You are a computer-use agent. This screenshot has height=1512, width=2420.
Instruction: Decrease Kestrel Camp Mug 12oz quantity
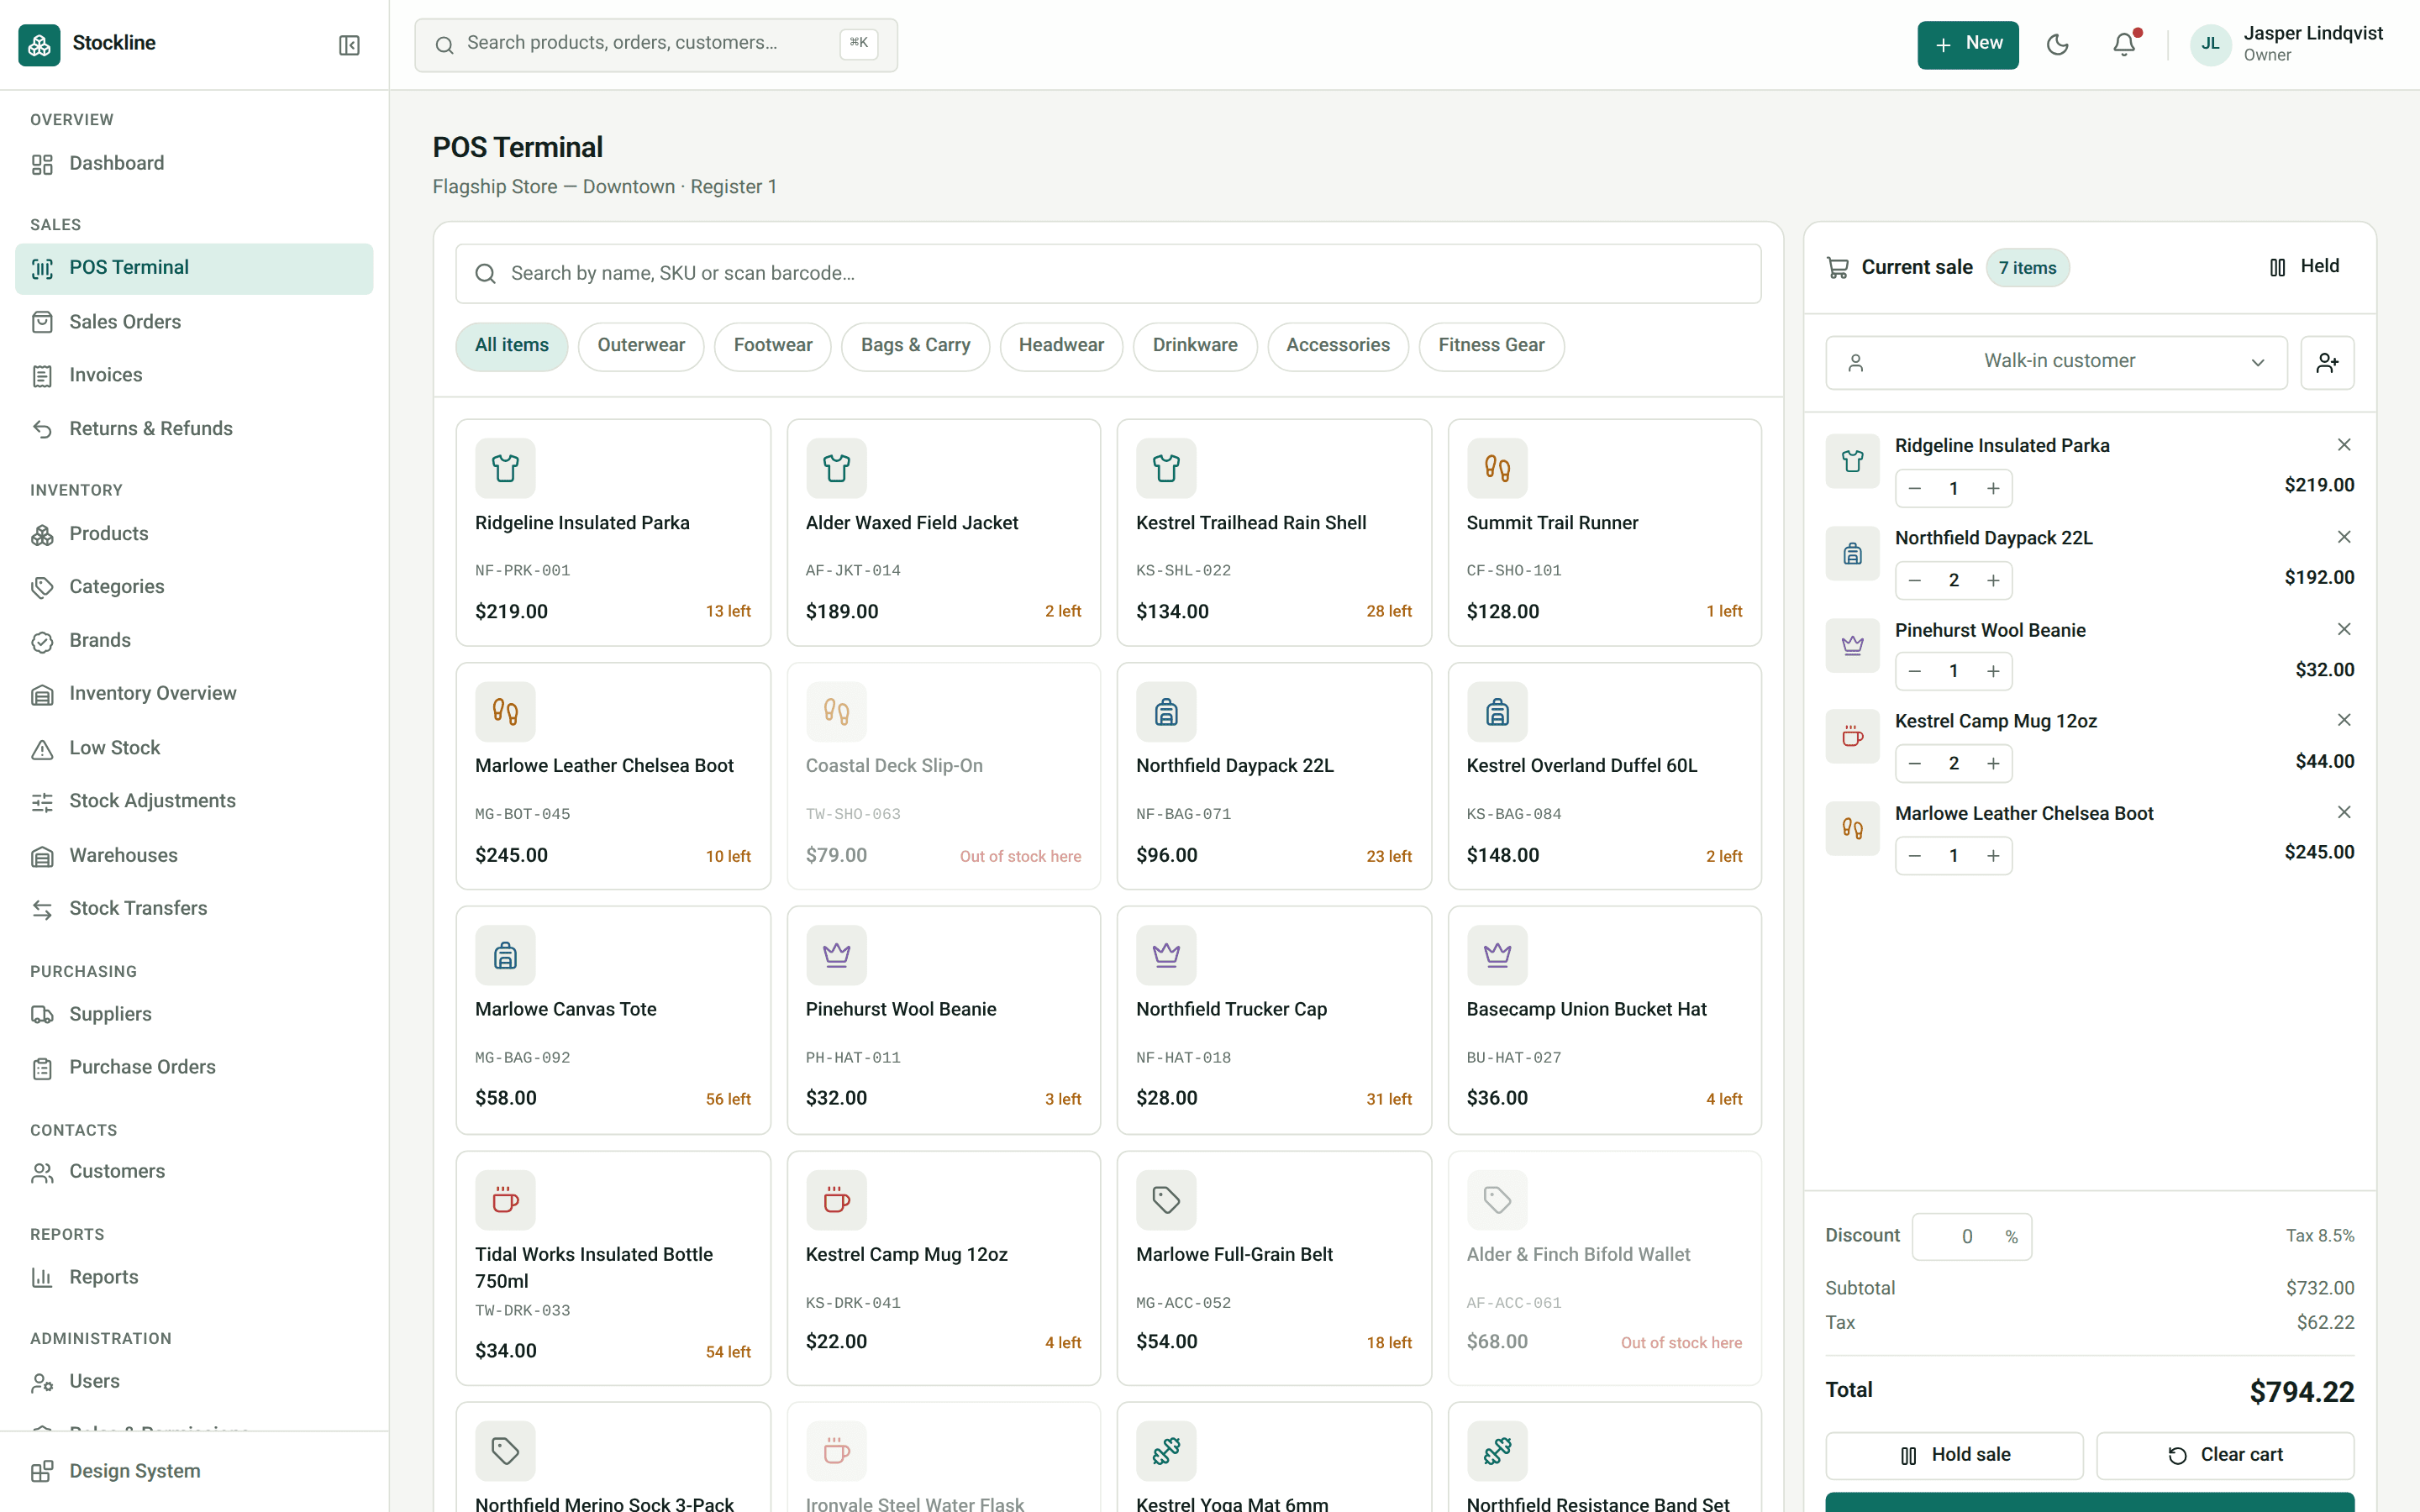tap(1915, 763)
